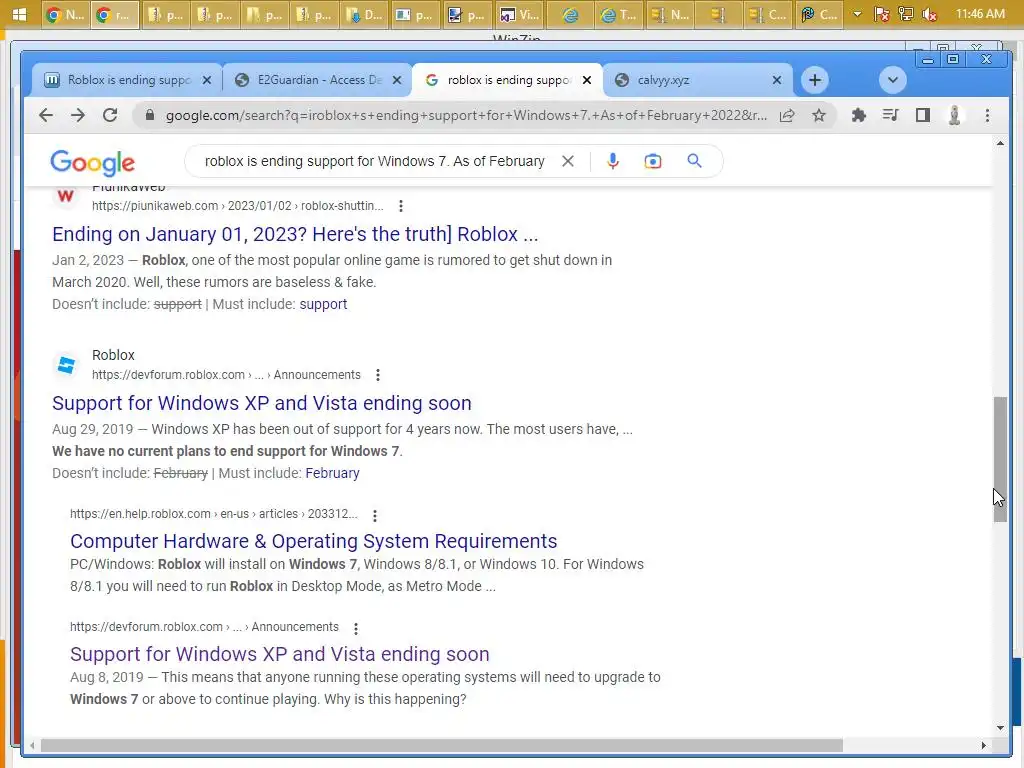The width and height of the screenshot is (1024, 768).
Task: Click the Google search input field
Action: click(x=374, y=161)
